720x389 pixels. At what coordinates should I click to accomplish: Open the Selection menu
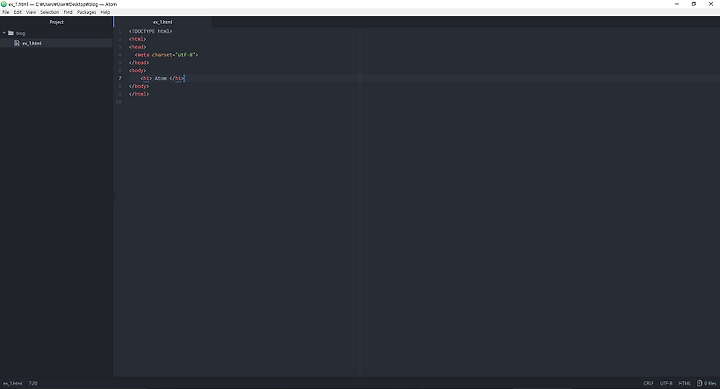(x=50, y=12)
